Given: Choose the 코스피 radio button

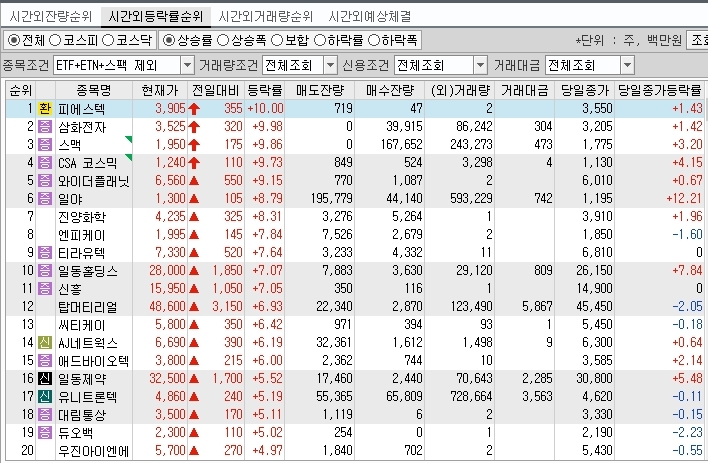Looking at the screenshot, I should (55, 40).
